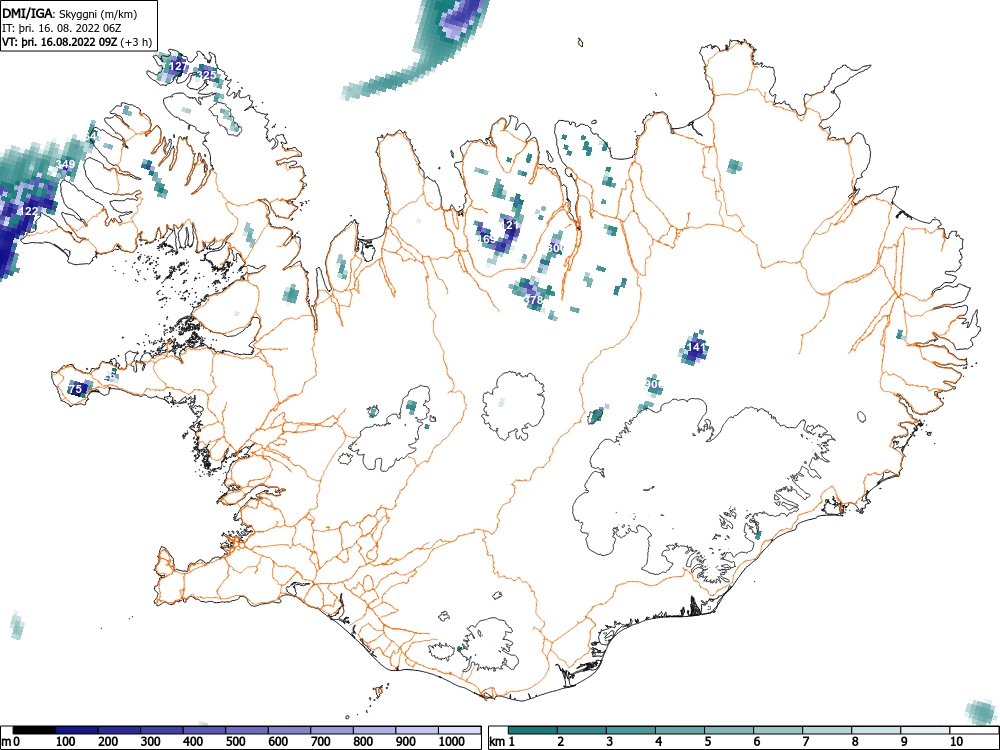Screen dimensions: 1000x750
Task: Select the 600–700 m legend swatch
Action: (x=290, y=730)
